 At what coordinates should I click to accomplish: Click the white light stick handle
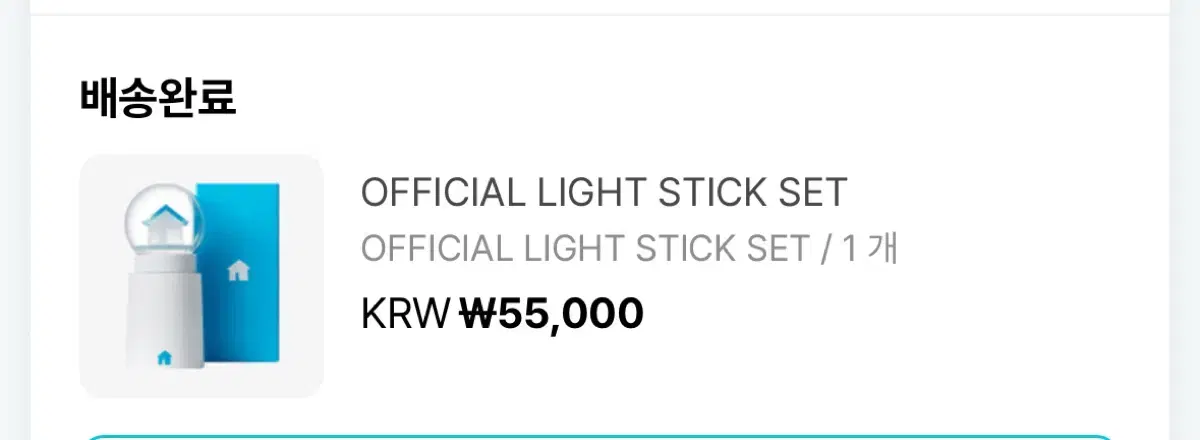click(x=162, y=310)
